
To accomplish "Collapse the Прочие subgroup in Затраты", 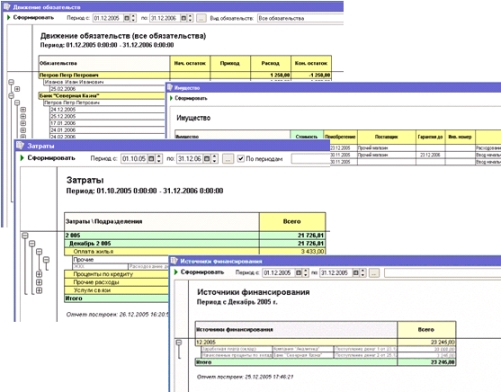I will (x=46, y=259).
